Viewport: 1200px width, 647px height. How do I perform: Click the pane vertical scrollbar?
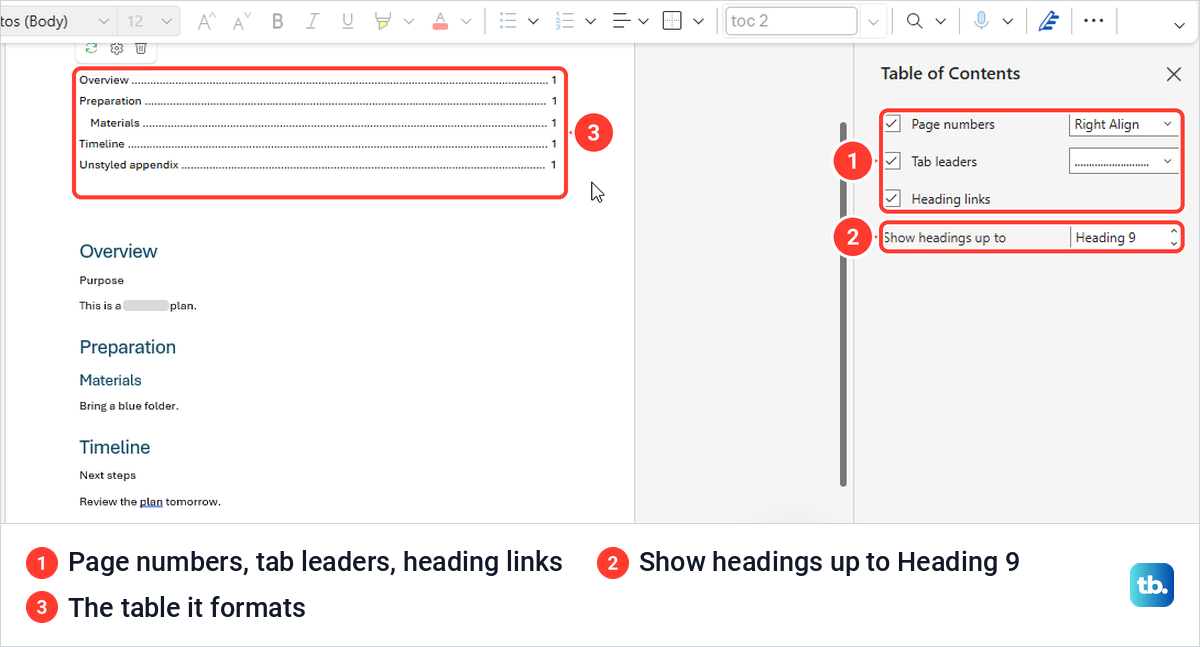(x=844, y=303)
